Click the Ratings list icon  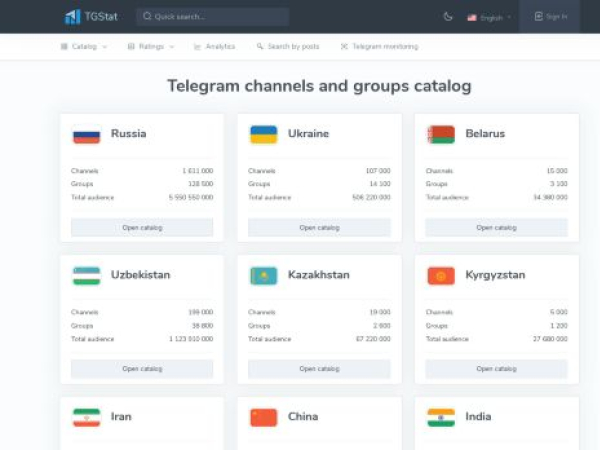coord(131,47)
